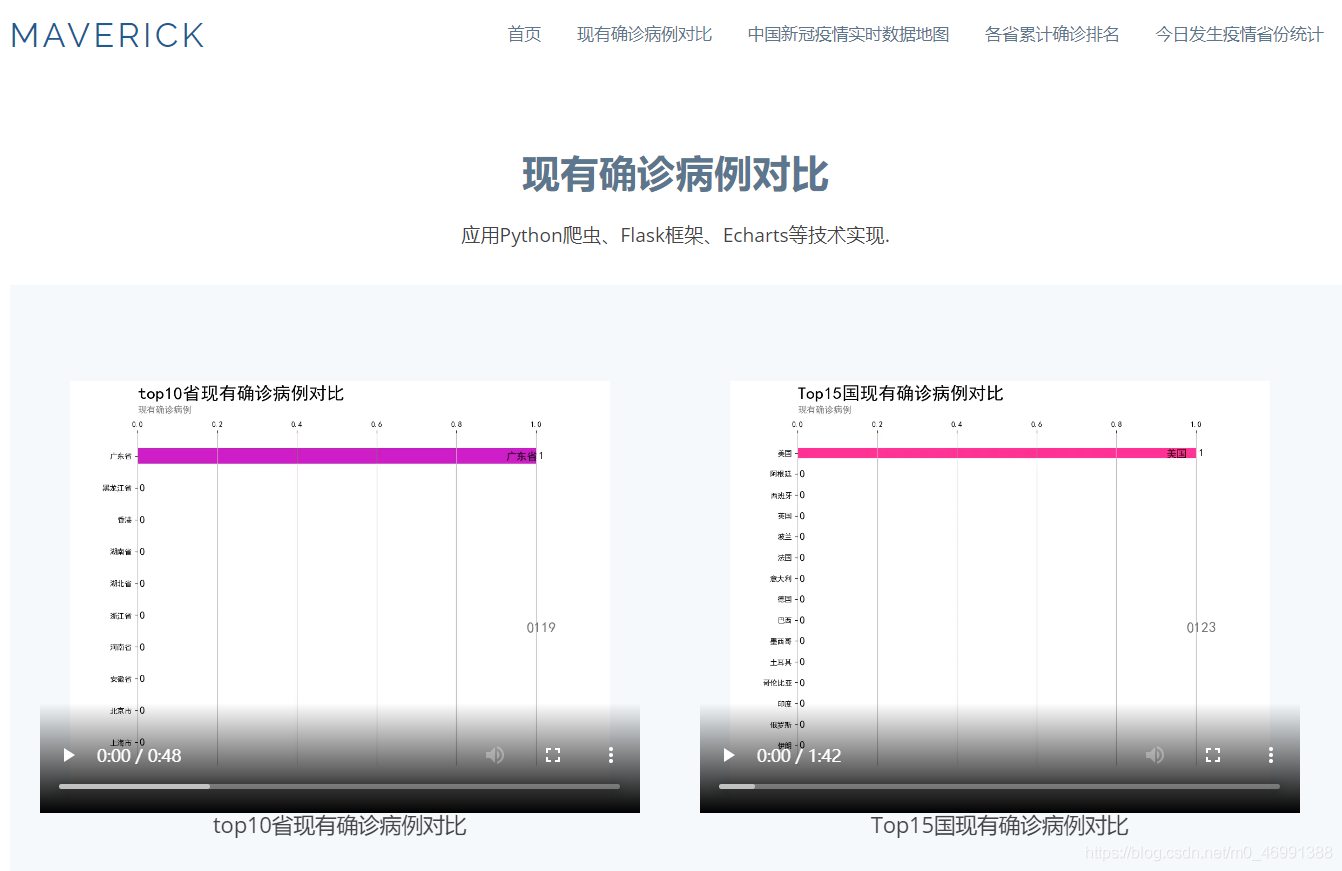1342x871 pixels.
Task: Click the MAVERICK logo
Action: [108, 36]
